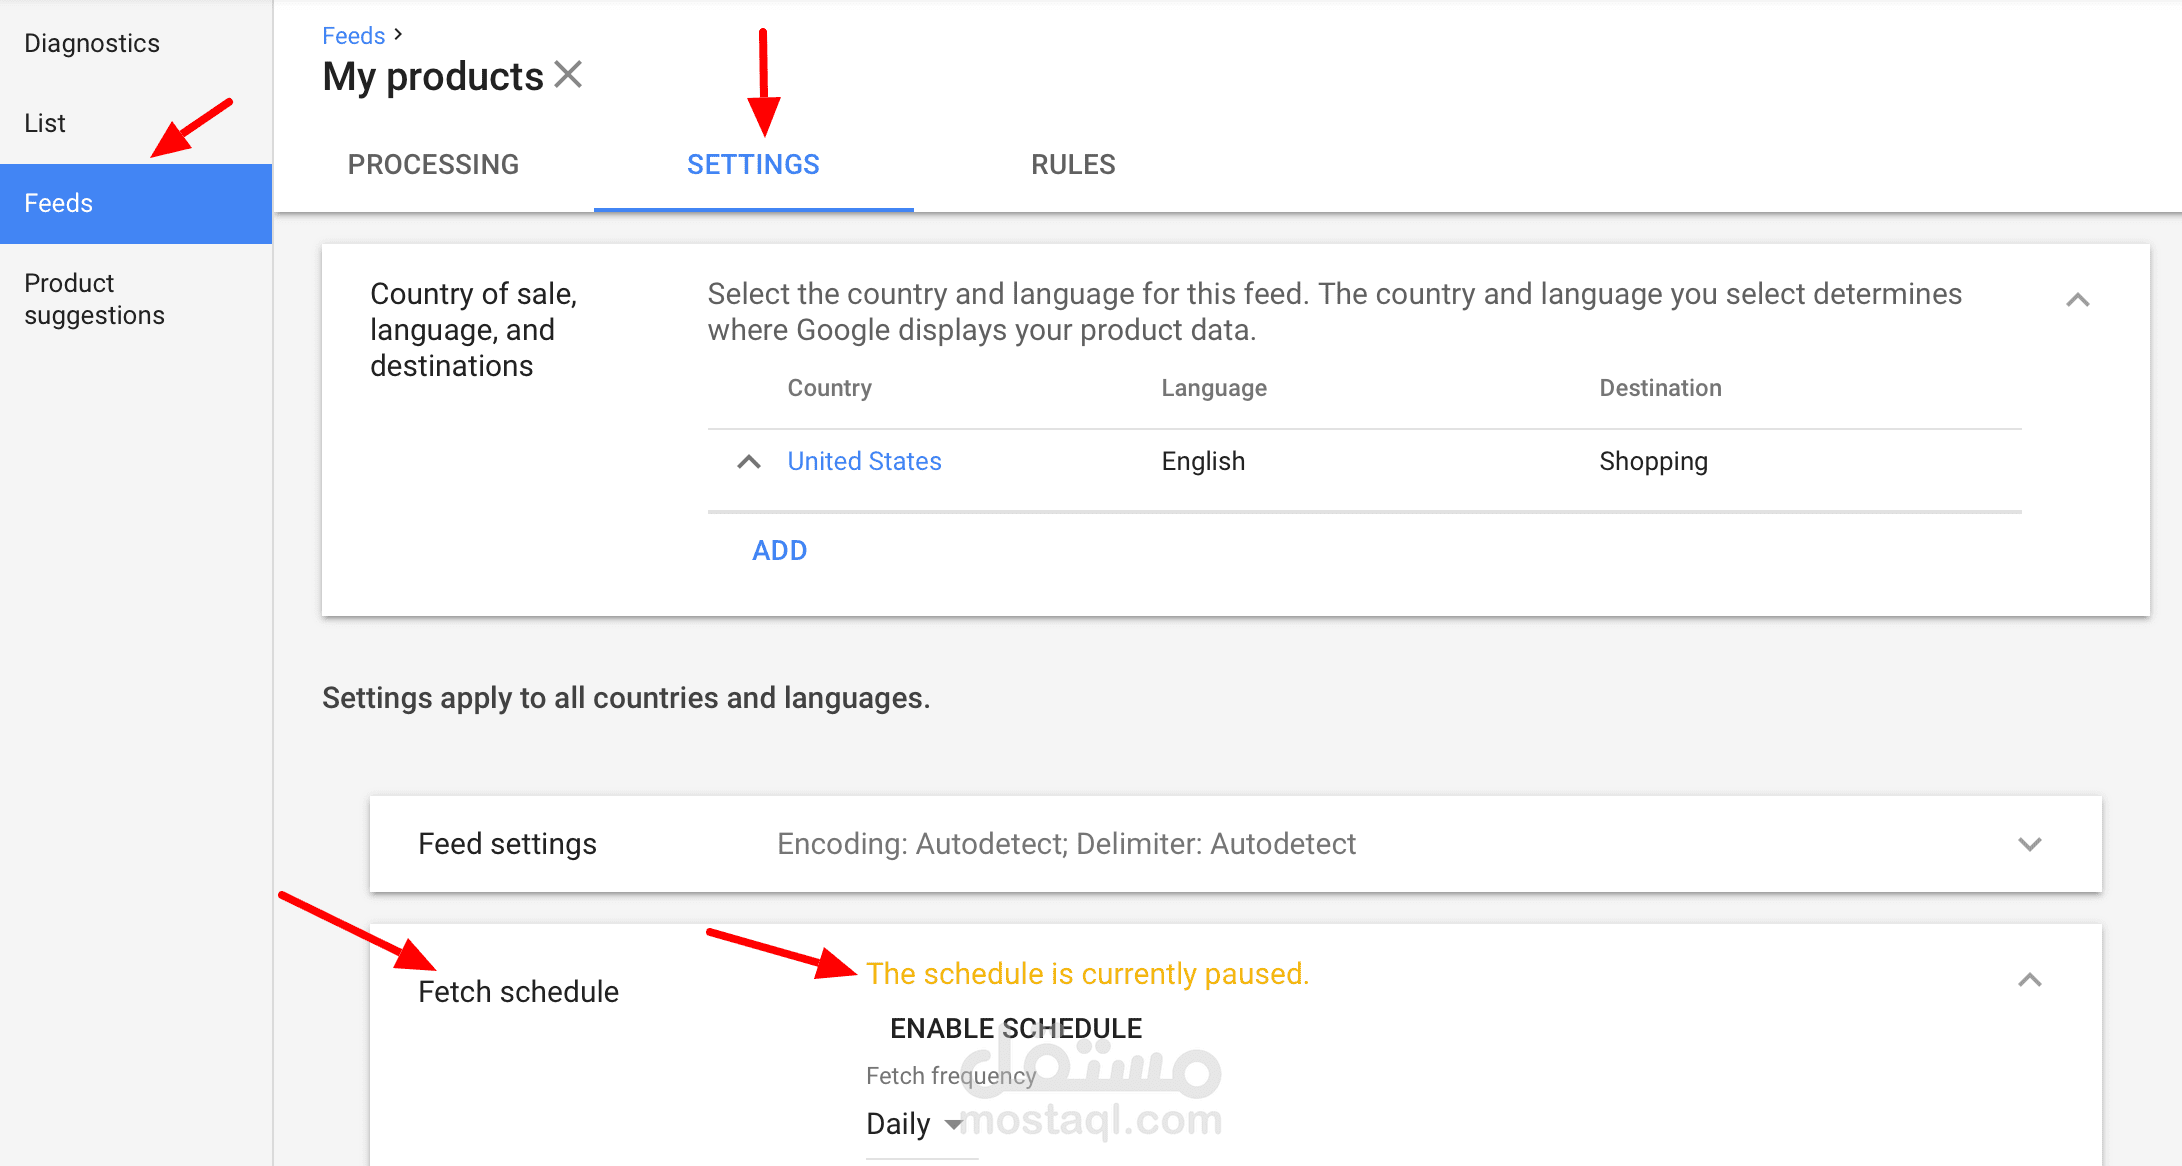This screenshot has width=2182, height=1166.
Task: Open Diagnostics in the sidebar
Action: [x=92, y=43]
